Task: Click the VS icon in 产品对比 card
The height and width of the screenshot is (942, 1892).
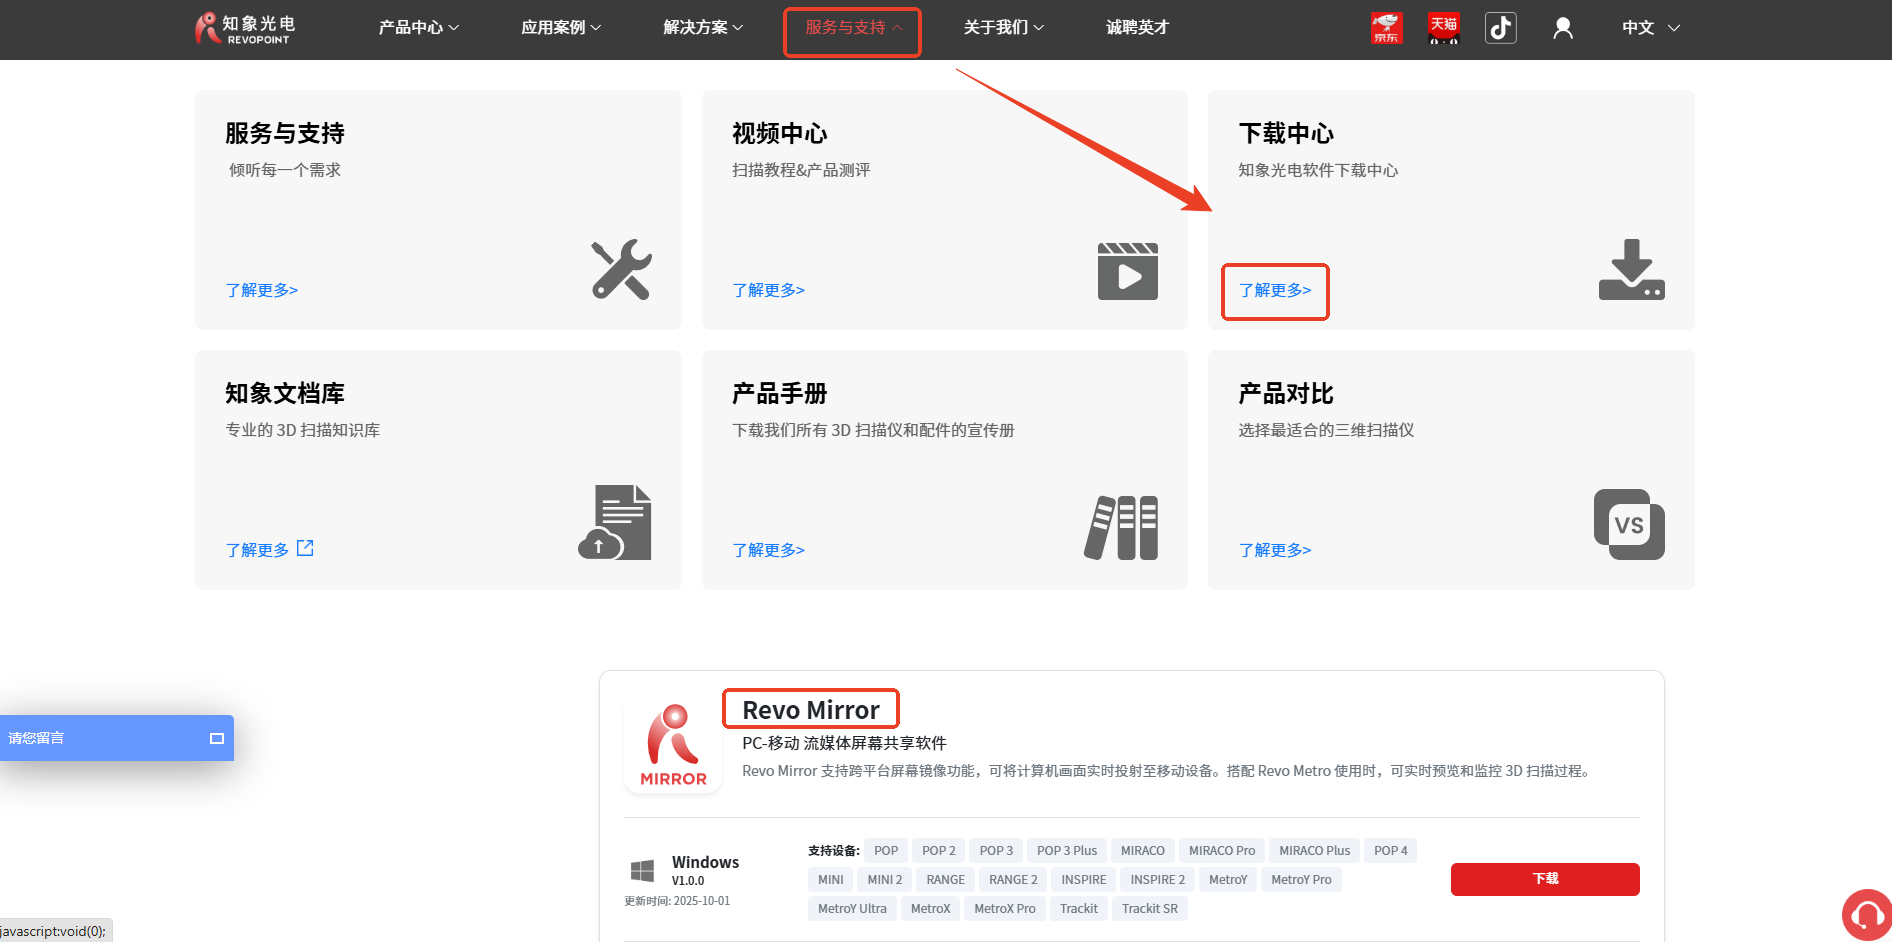Action: pyautogui.click(x=1629, y=524)
